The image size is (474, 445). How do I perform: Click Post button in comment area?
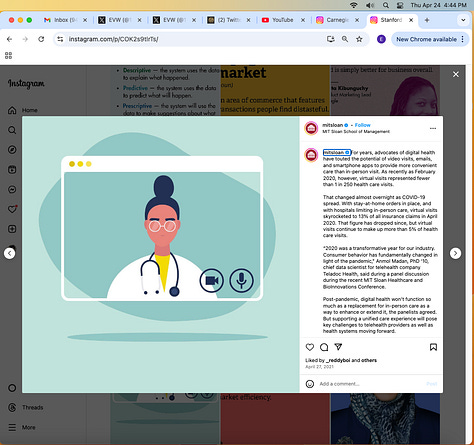click(x=432, y=384)
